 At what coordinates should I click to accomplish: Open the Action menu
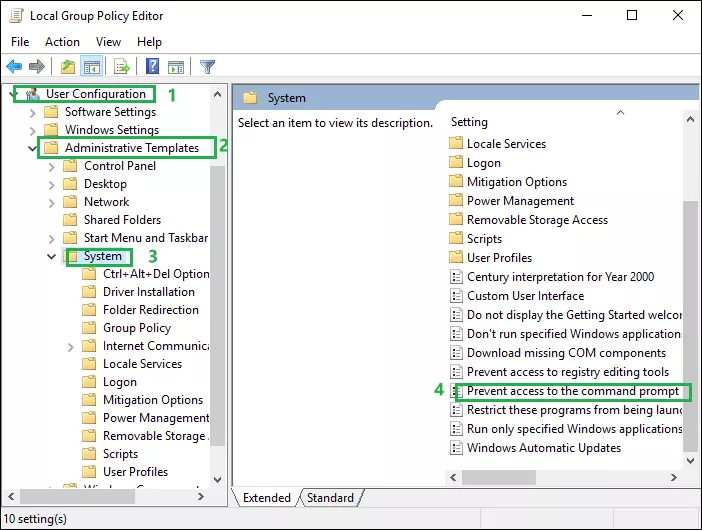pos(62,42)
